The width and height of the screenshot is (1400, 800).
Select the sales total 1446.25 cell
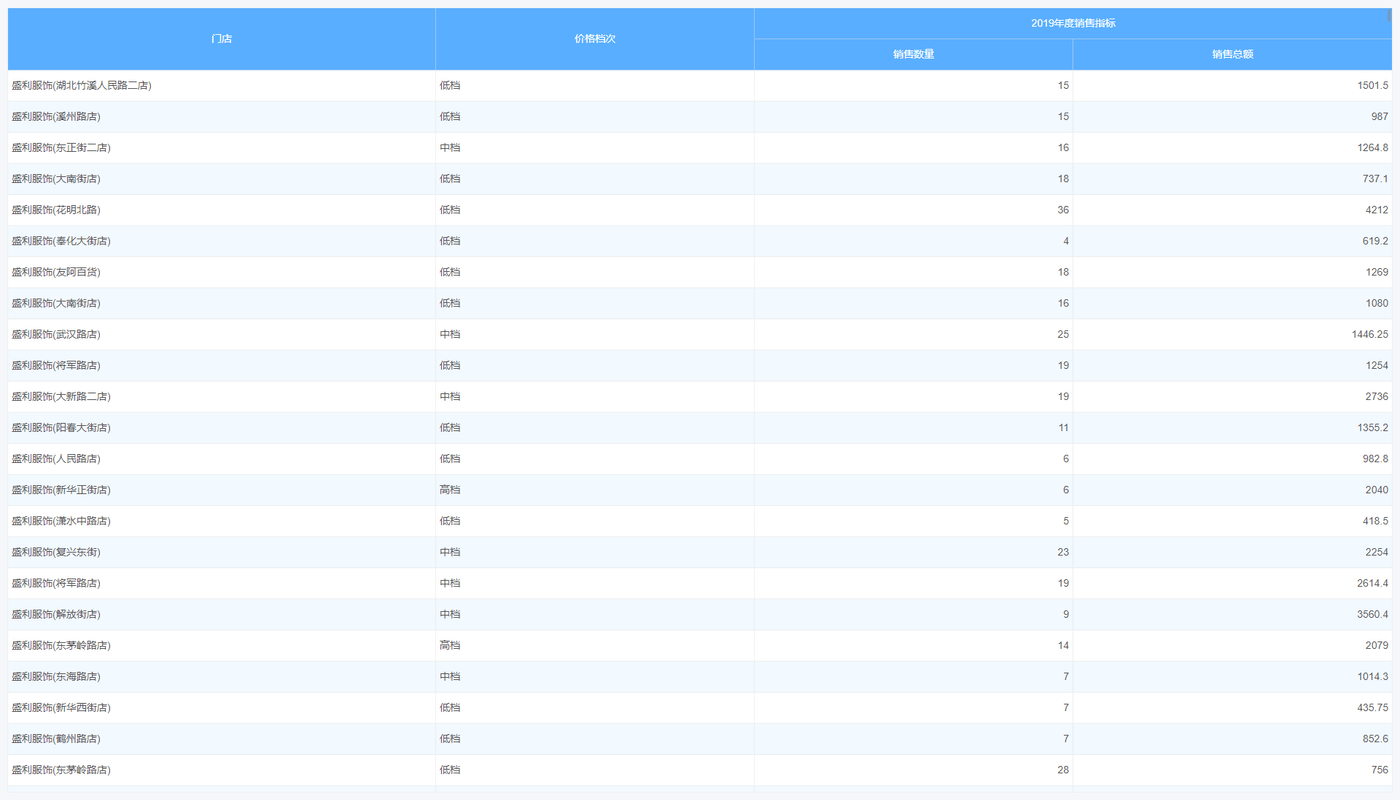1369,334
